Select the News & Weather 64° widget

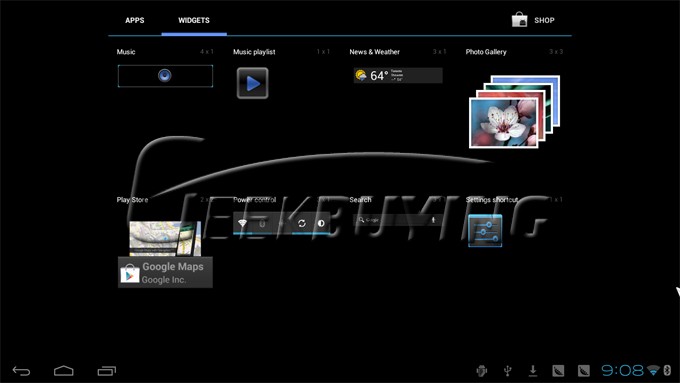(x=398, y=75)
